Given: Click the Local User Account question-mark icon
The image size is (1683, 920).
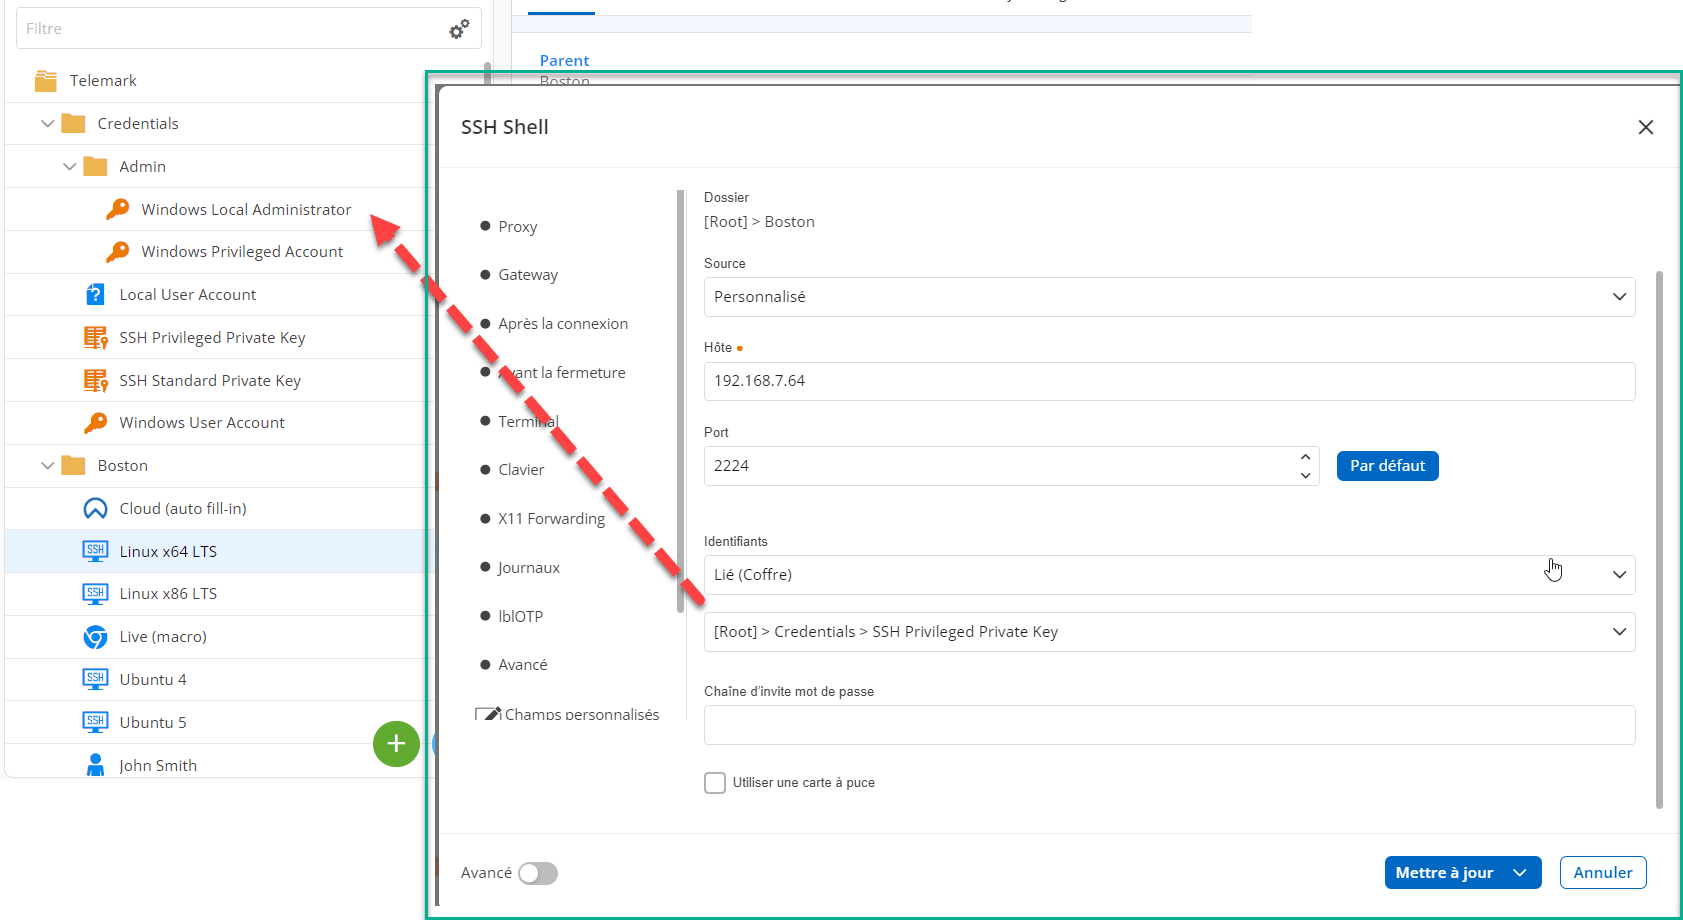Looking at the screenshot, I should click(95, 295).
